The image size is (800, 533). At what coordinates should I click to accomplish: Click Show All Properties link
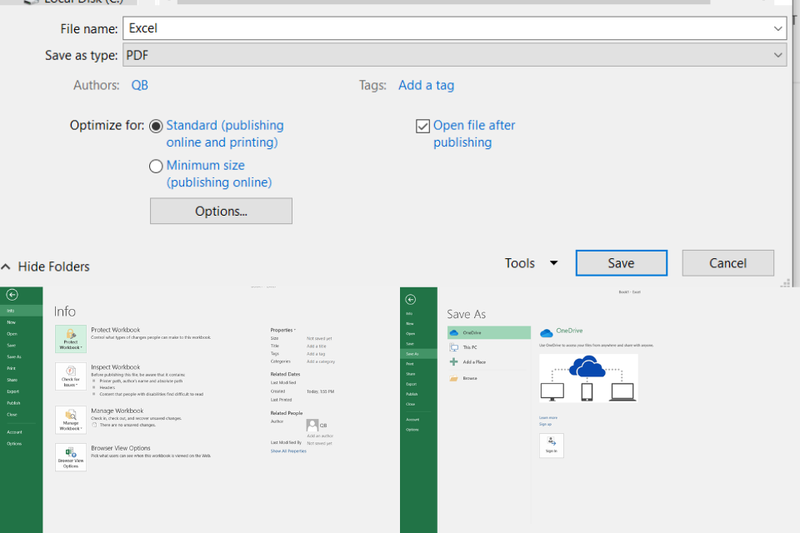(x=288, y=451)
